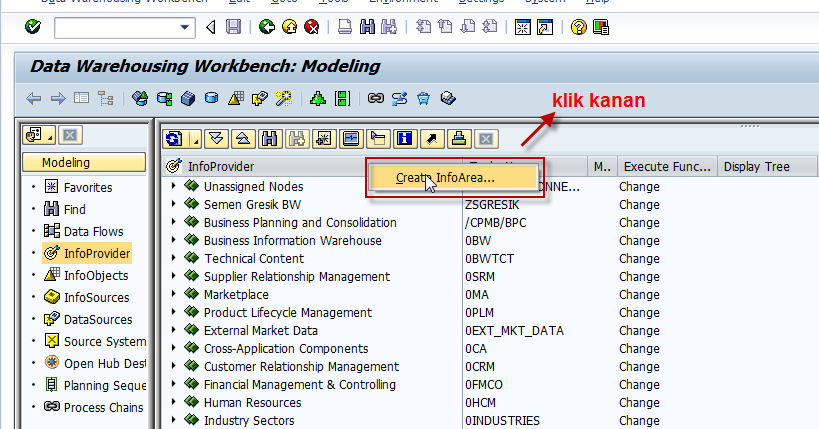Screen dimensions: 819x429
Task: Click the Generate Shortcut icon
Action: [x=545, y=27]
